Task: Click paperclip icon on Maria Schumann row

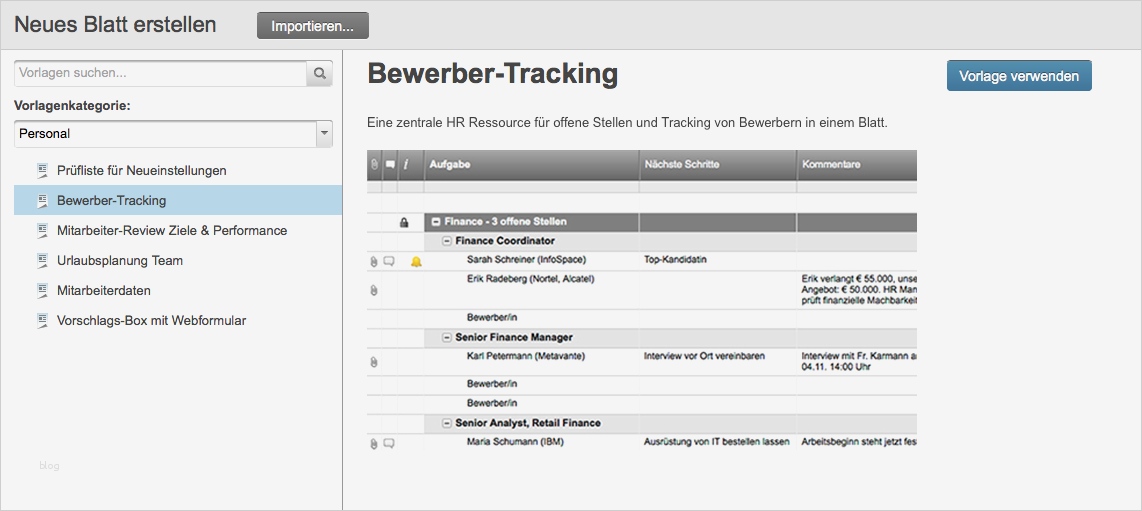Action: tap(374, 443)
